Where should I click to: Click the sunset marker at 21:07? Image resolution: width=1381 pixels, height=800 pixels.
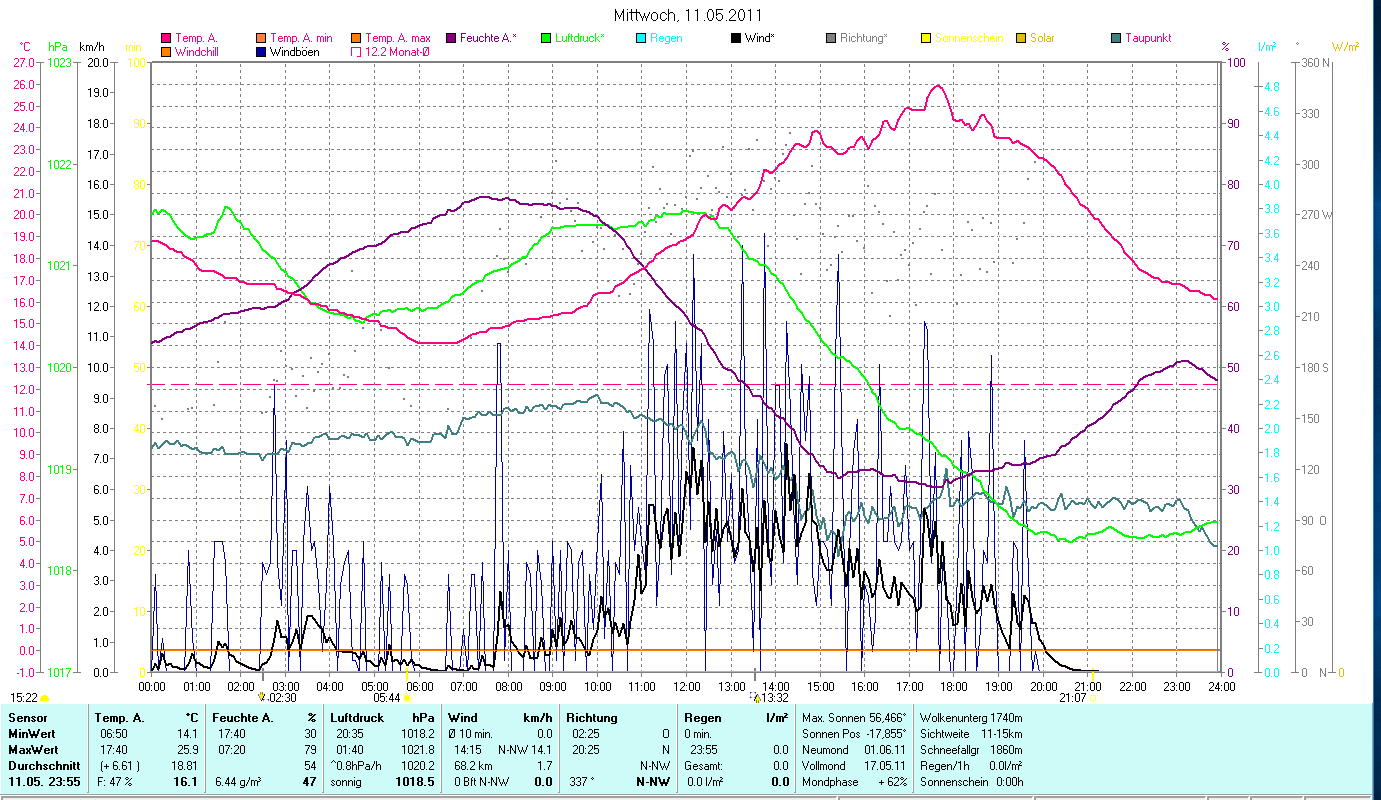1092,698
